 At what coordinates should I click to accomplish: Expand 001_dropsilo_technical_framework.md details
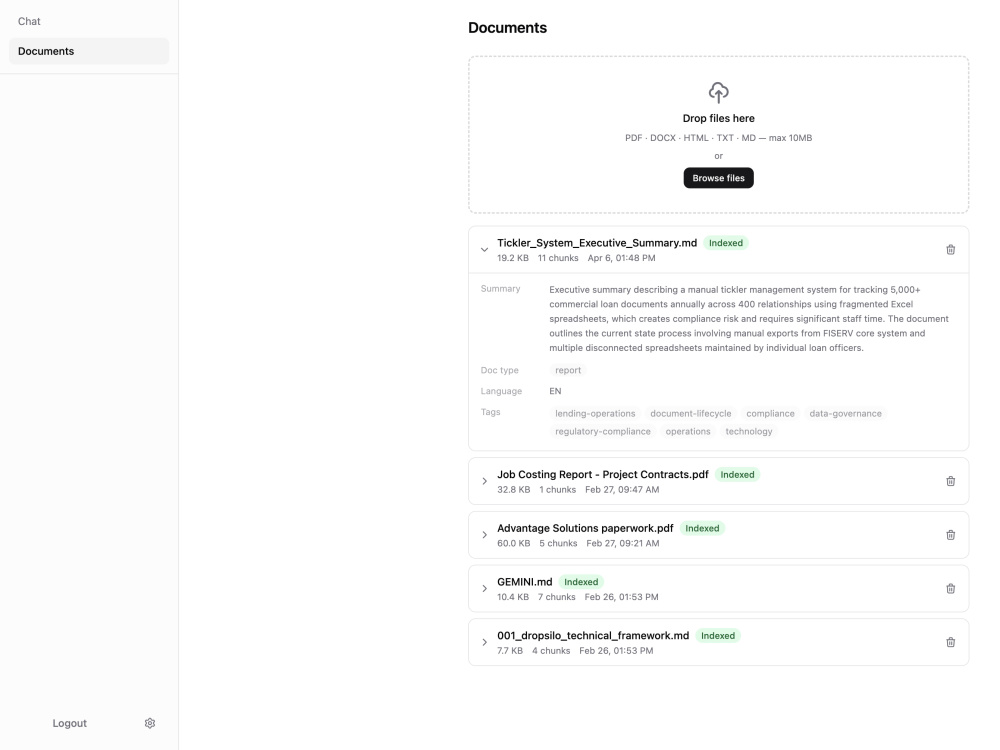[x=484, y=642]
